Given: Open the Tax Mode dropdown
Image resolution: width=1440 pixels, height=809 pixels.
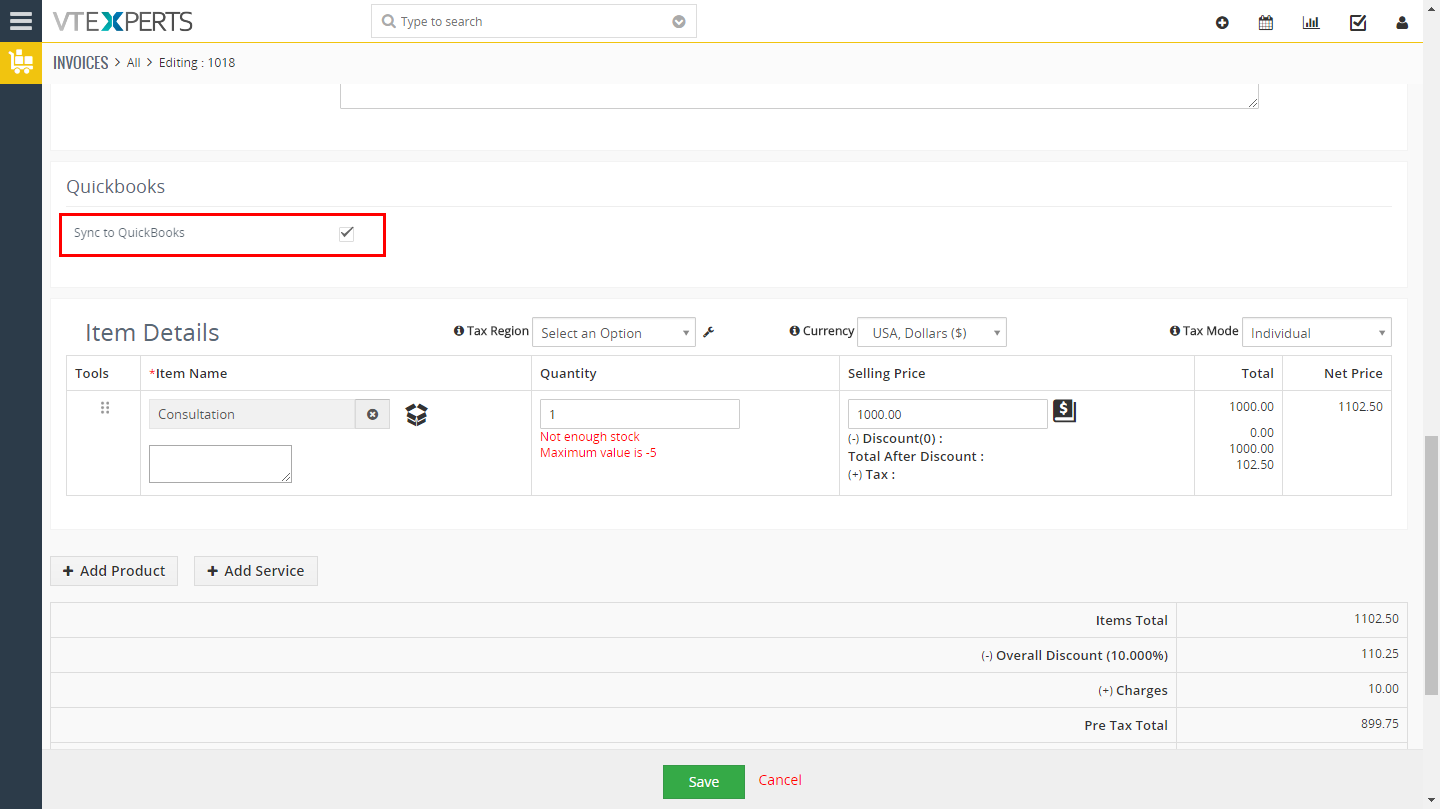Looking at the screenshot, I should [x=1316, y=333].
